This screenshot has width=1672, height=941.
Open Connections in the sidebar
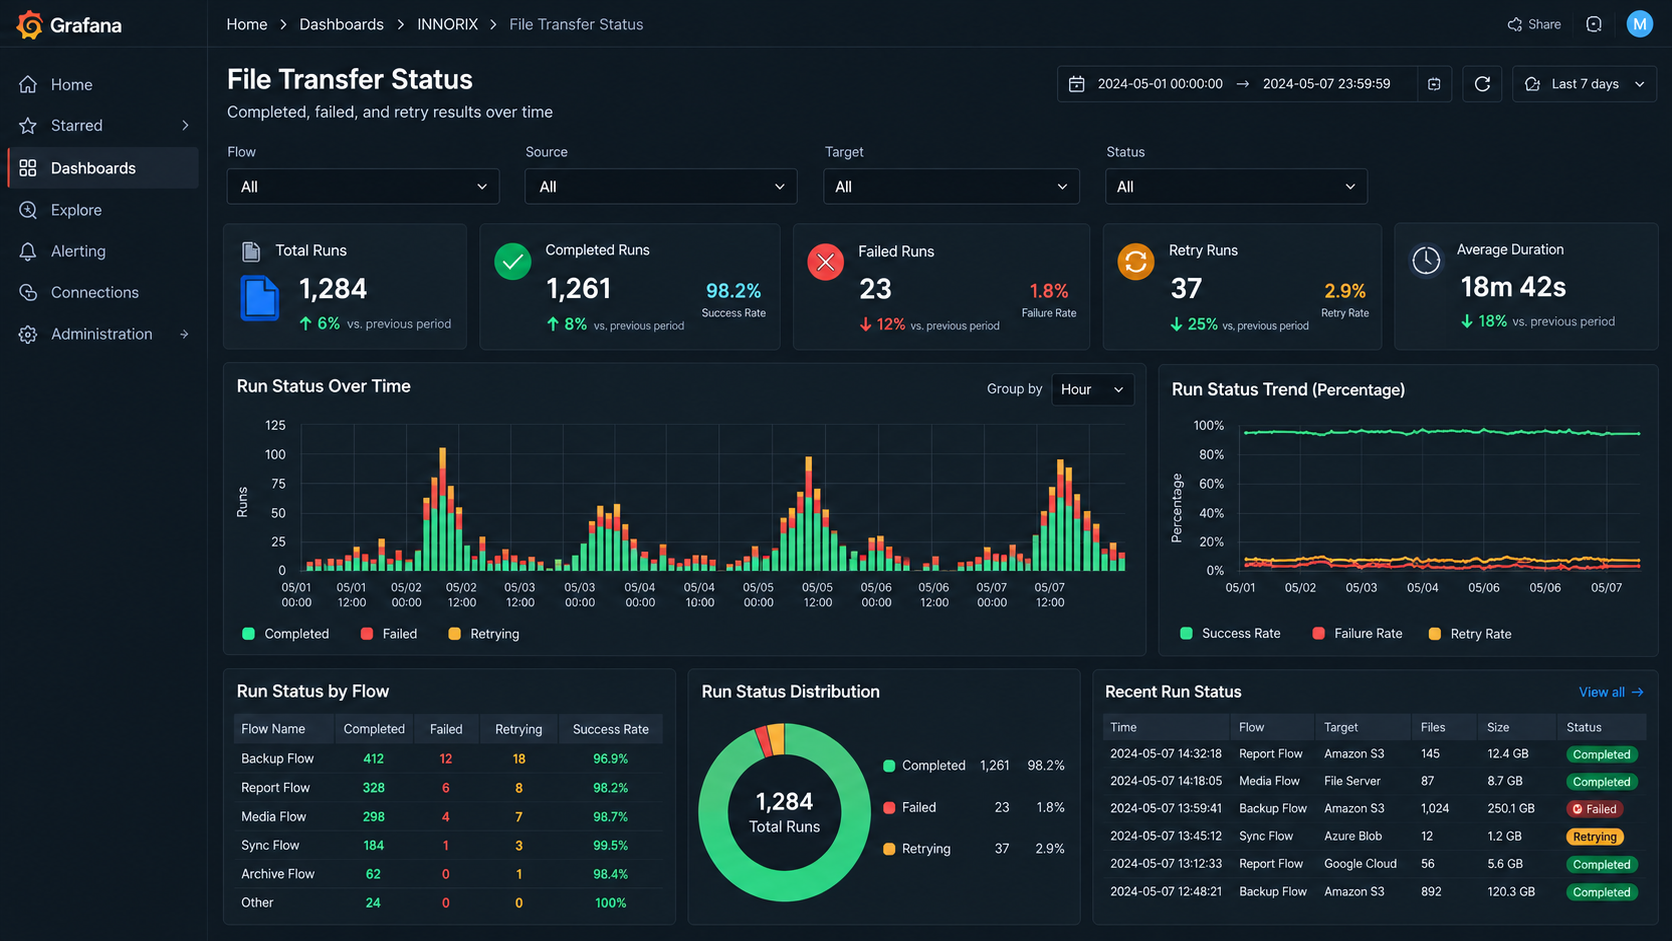coord(103,292)
